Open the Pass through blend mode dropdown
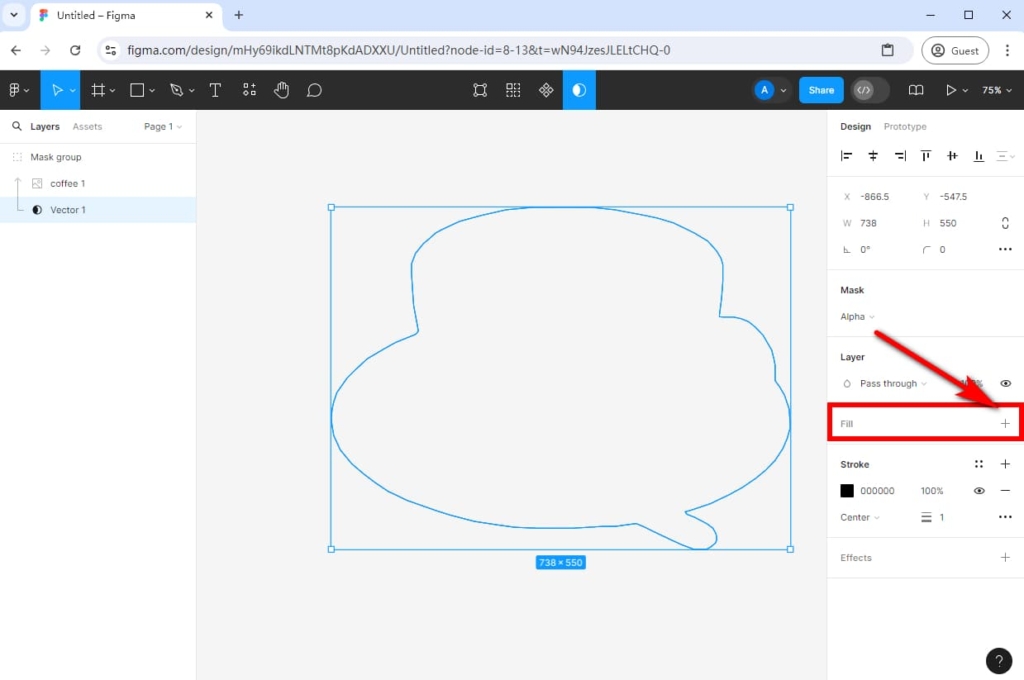Image resolution: width=1024 pixels, height=680 pixels. coord(888,383)
